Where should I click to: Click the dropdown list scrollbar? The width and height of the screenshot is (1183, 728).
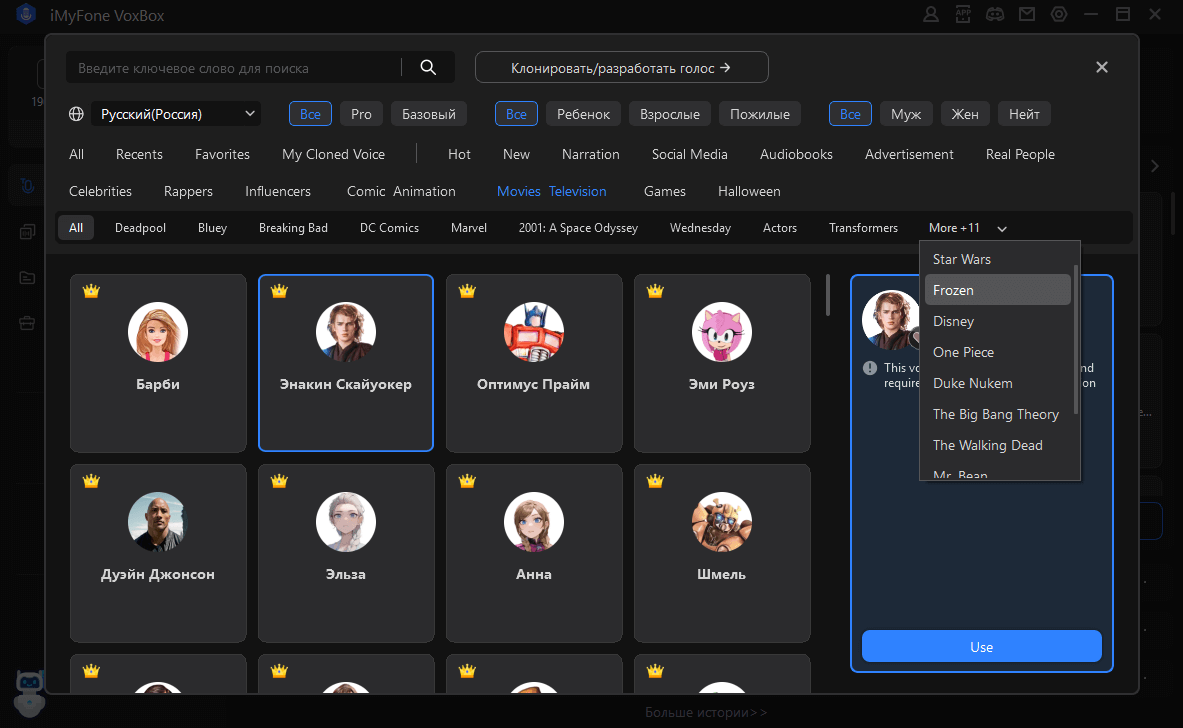[x=1076, y=339]
